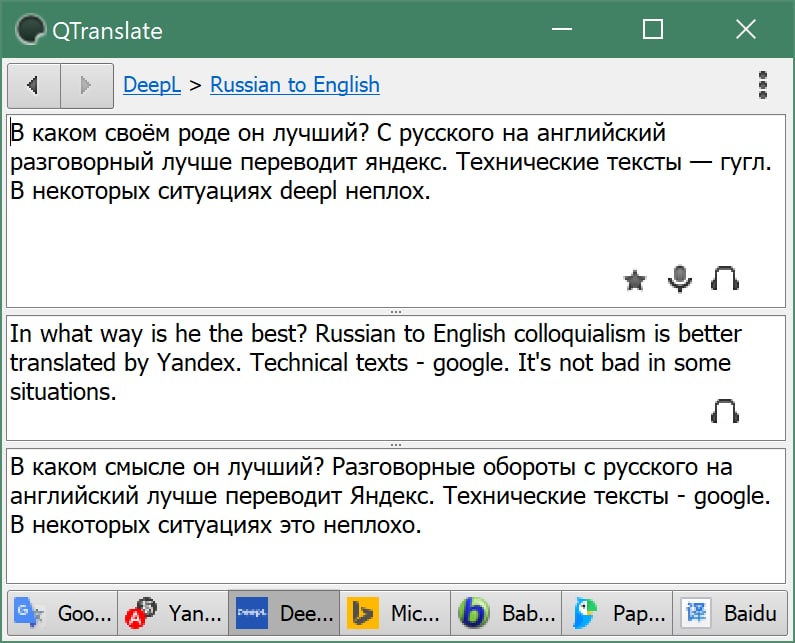Switch to Yandex translation service tab
This screenshot has width=795, height=643.
point(173,613)
